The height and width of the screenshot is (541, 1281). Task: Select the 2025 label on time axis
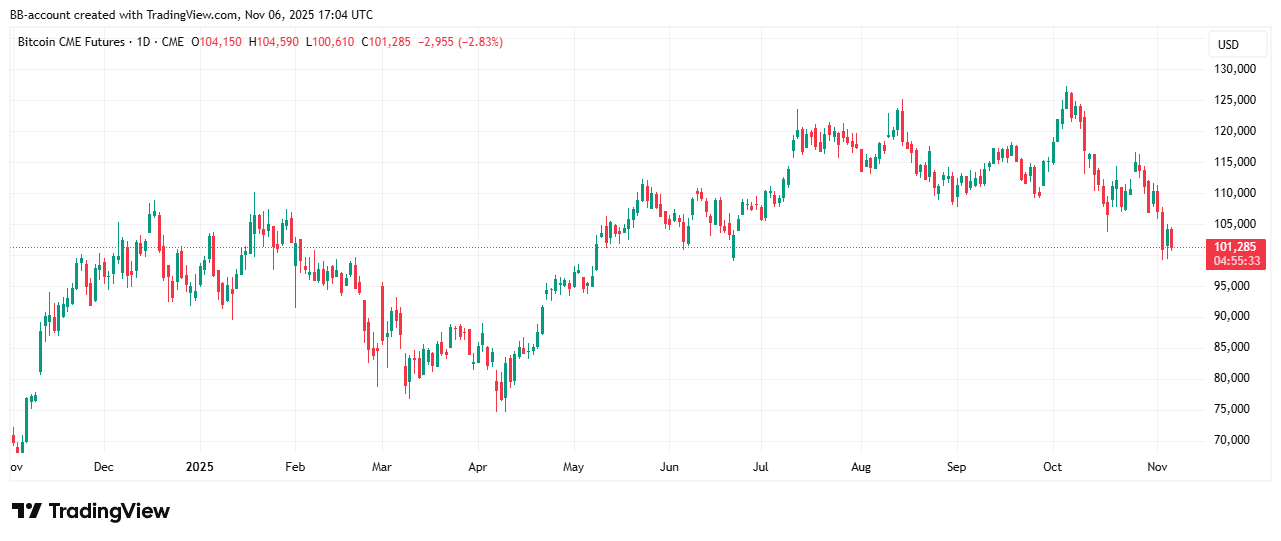point(199,467)
